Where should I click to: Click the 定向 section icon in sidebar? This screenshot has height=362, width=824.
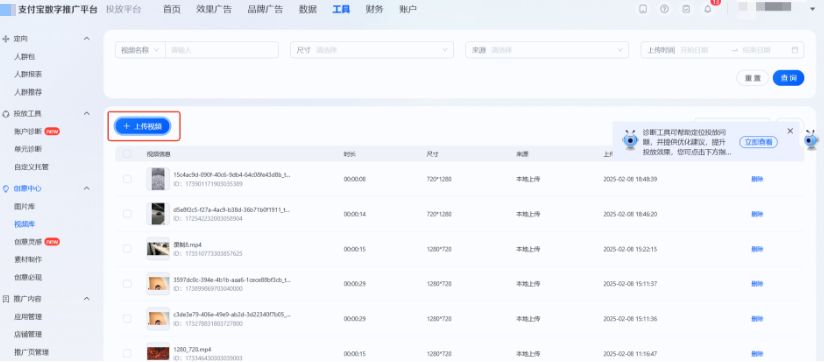click(x=6, y=39)
